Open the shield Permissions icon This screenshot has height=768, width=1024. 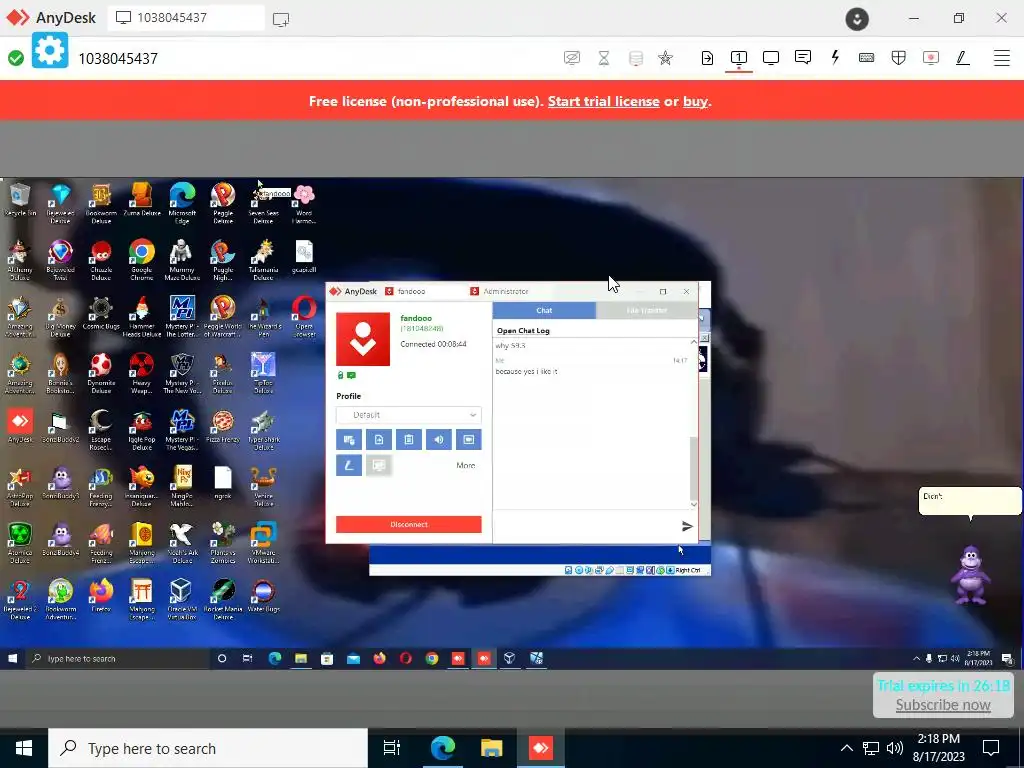[899, 57]
